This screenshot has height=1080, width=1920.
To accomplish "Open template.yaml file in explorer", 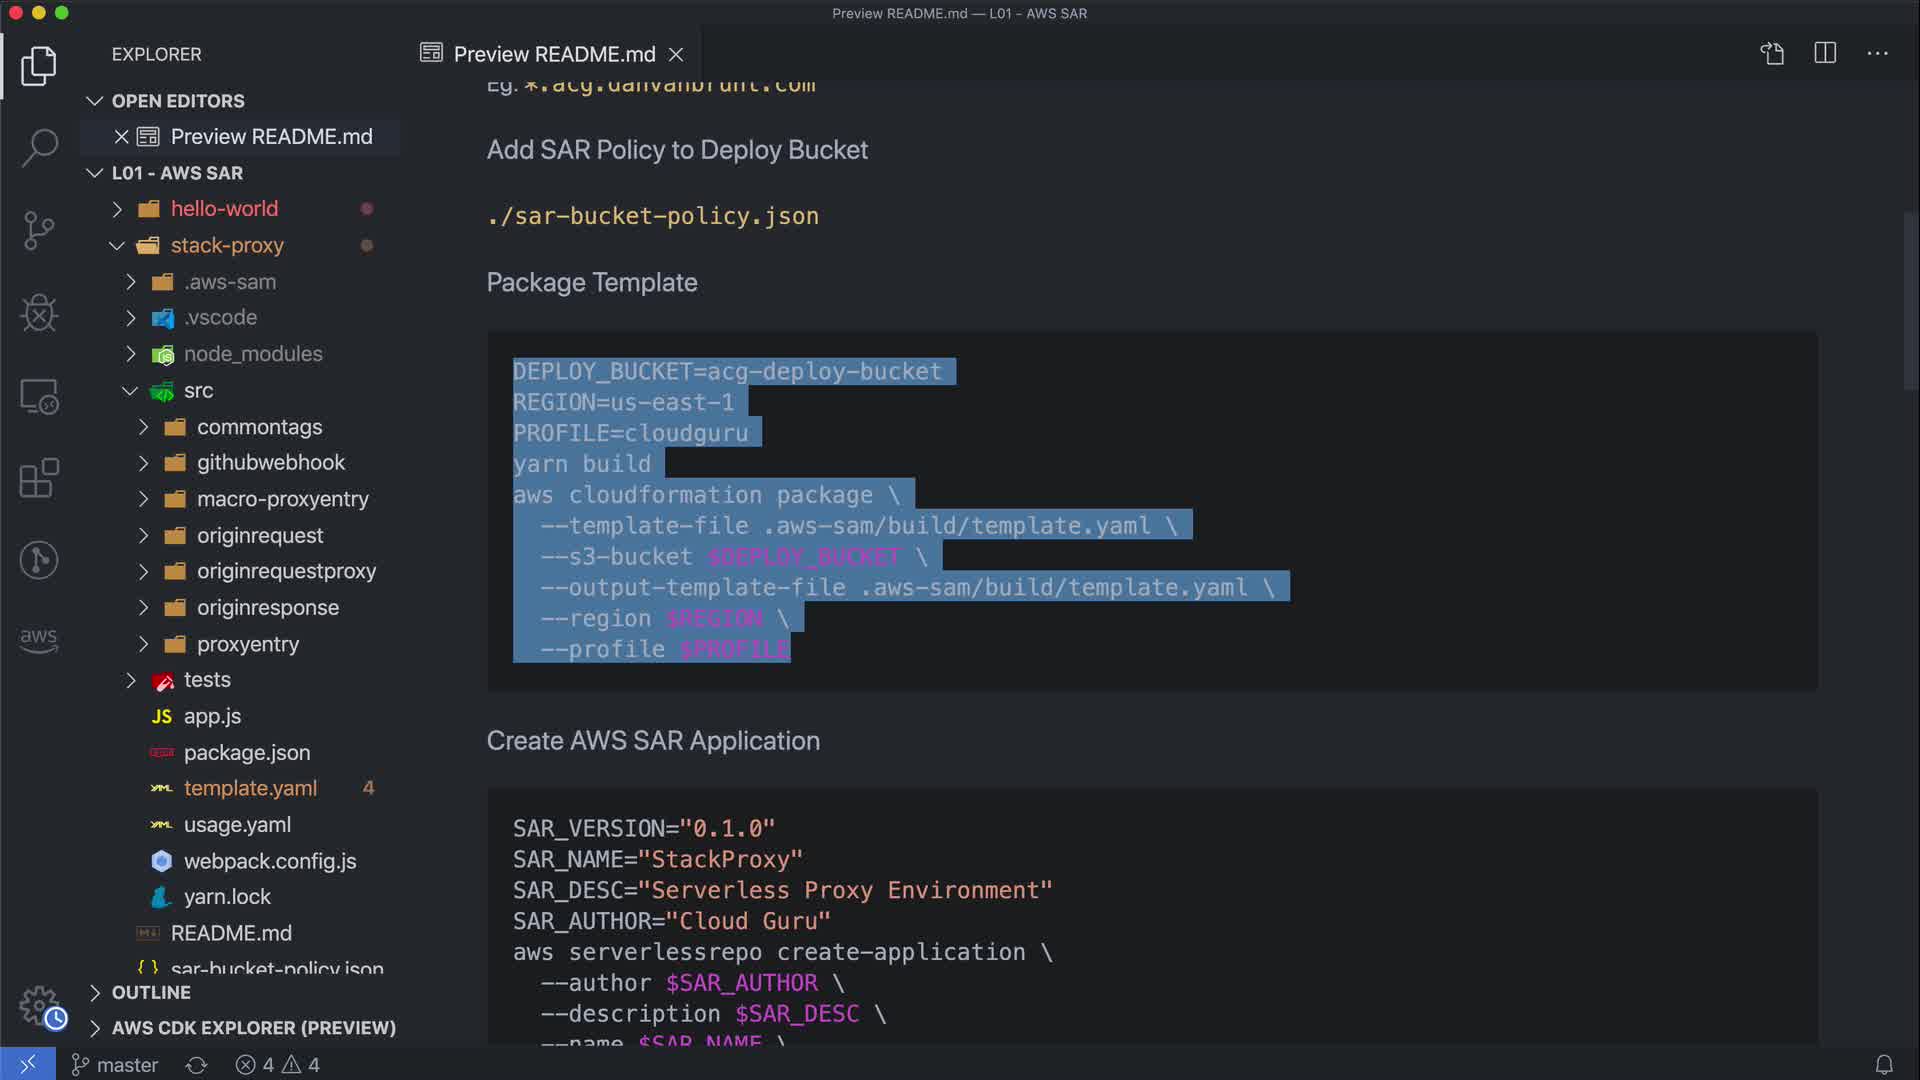I will [250, 789].
